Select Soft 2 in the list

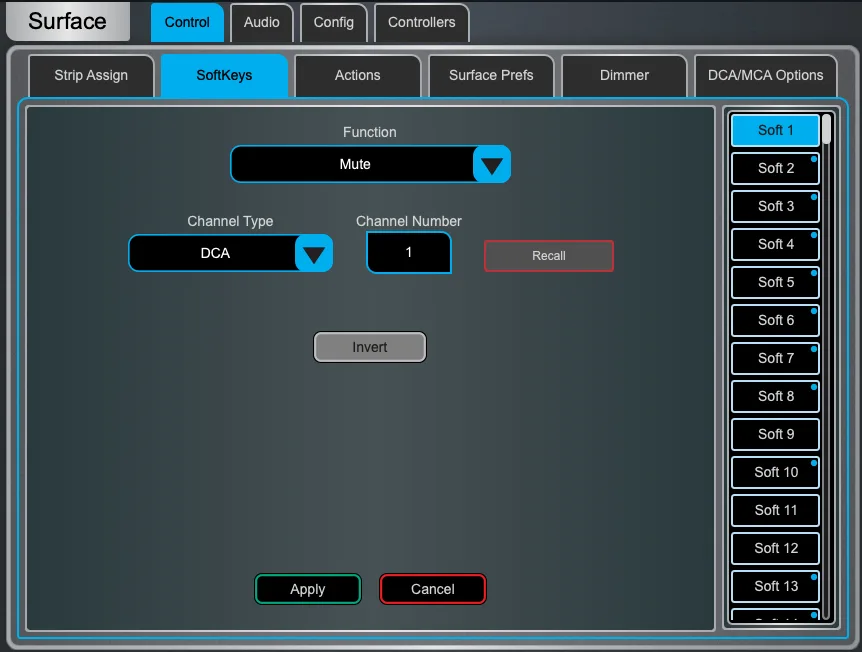click(x=775, y=168)
